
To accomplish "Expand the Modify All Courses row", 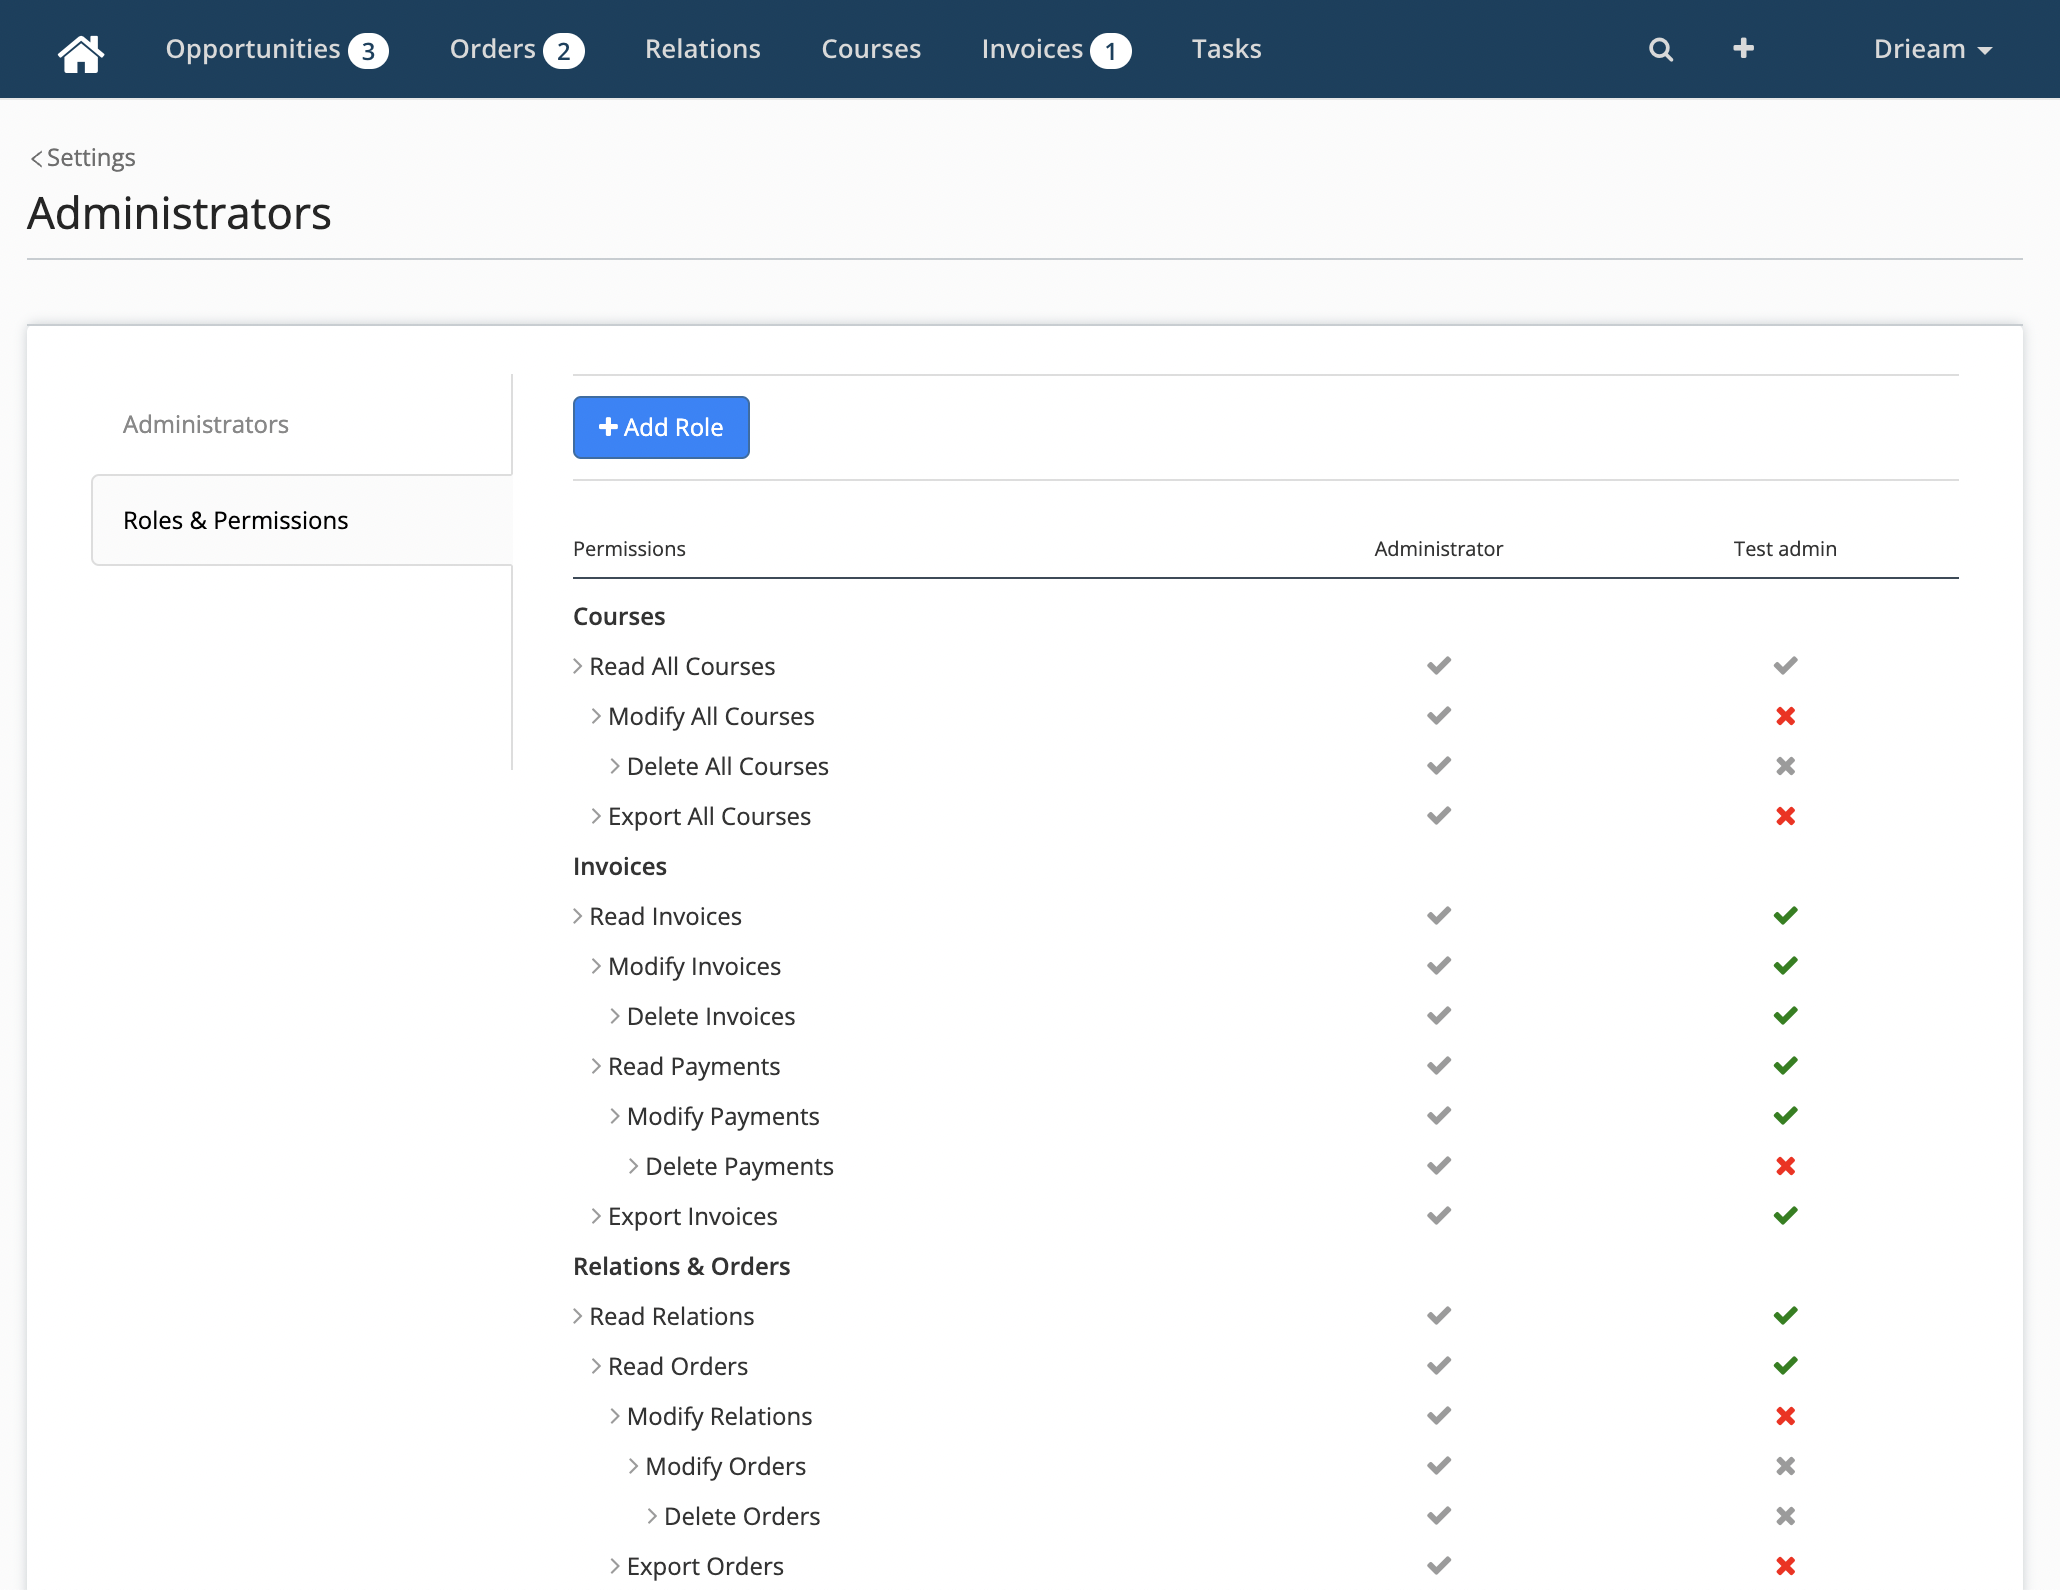I will [596, 716].
